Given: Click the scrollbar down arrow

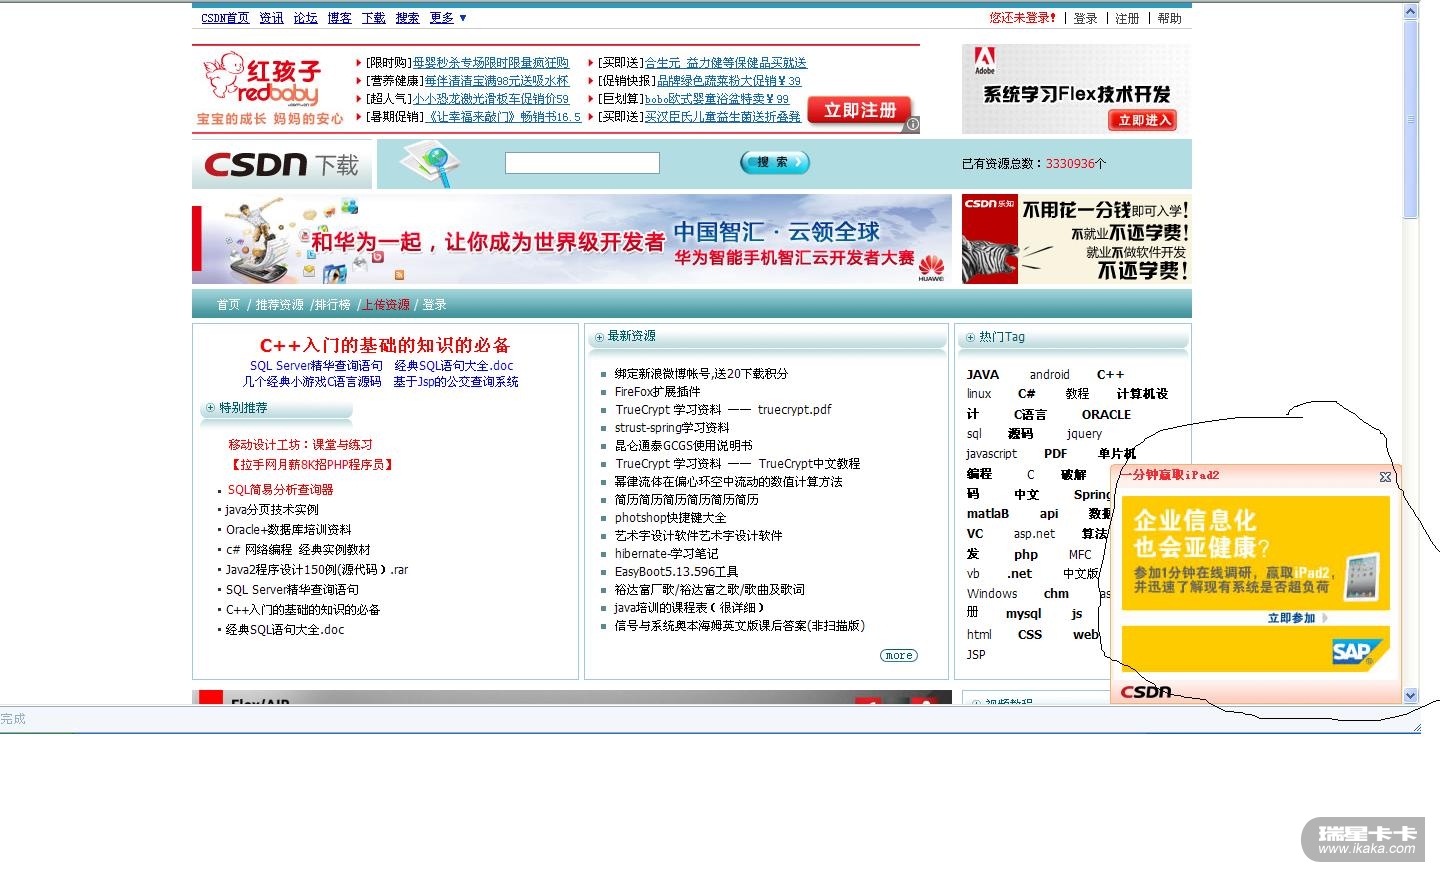Looking at the screenshot, I should pyautogui.click(x=1411, y=695).
